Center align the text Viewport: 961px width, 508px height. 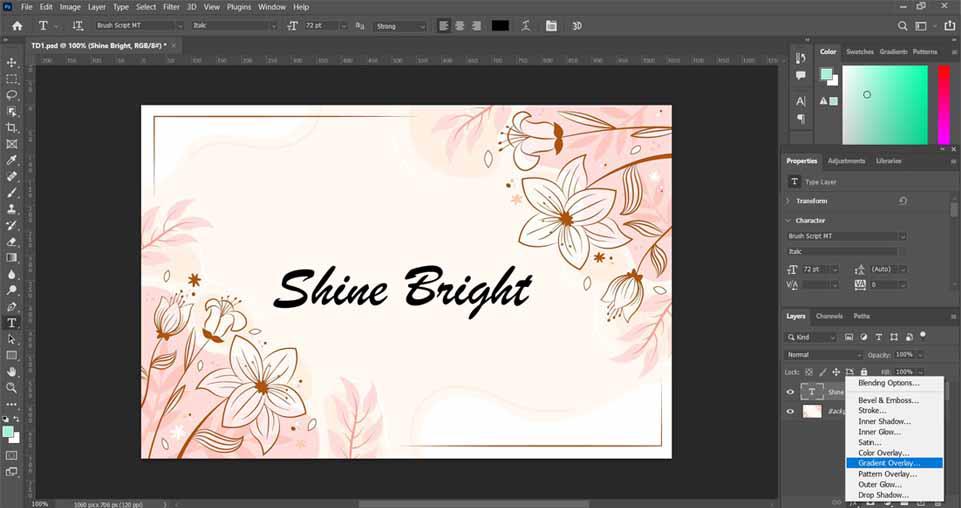tap(459, 26)
